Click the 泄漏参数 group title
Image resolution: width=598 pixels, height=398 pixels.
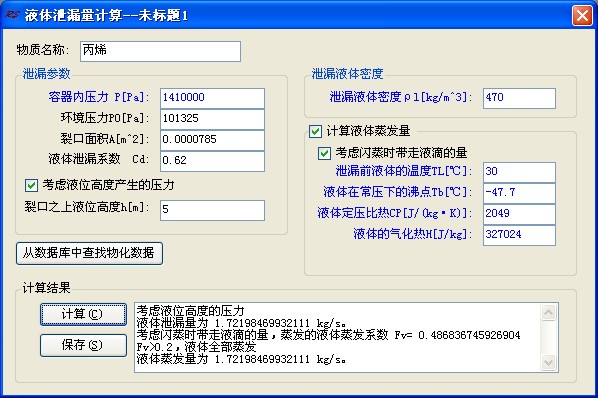(47, 74)
